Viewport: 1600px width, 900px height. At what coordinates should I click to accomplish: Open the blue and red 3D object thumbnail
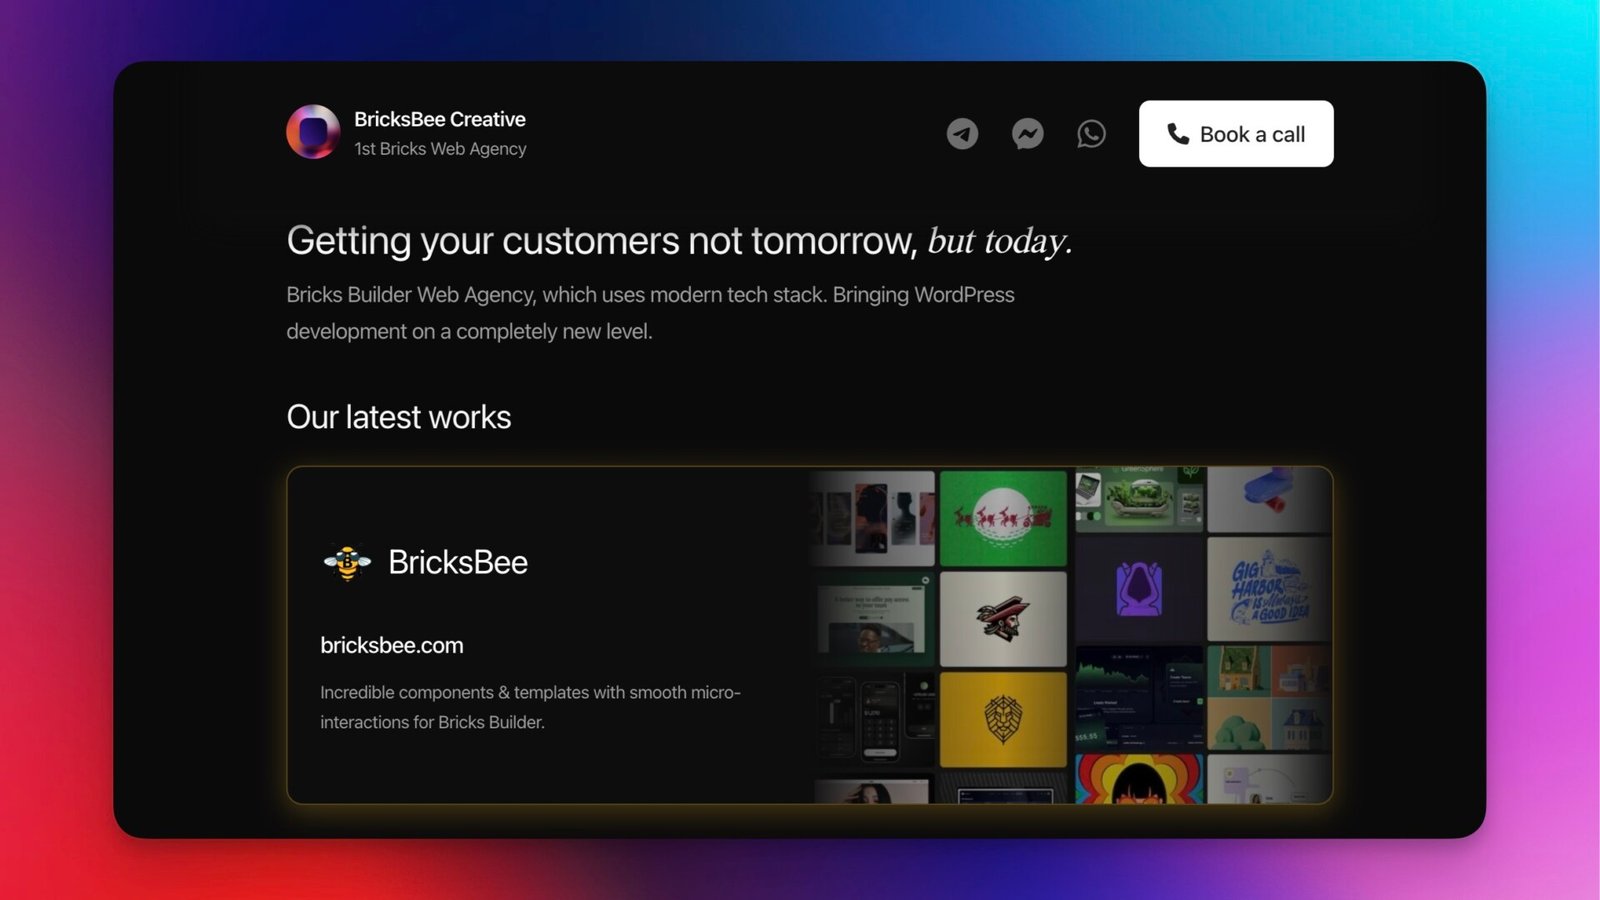point(1269,499)
